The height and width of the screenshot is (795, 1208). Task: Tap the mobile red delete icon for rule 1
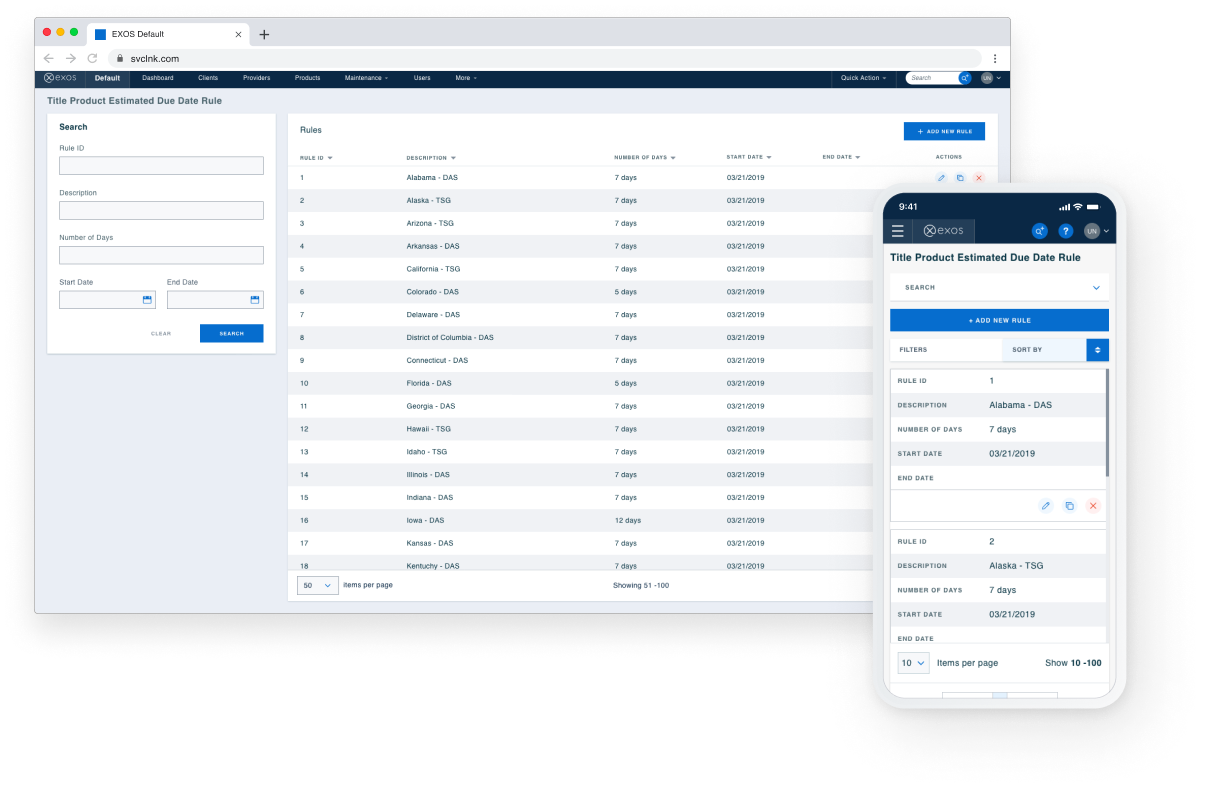click(x=1093, y=506)
